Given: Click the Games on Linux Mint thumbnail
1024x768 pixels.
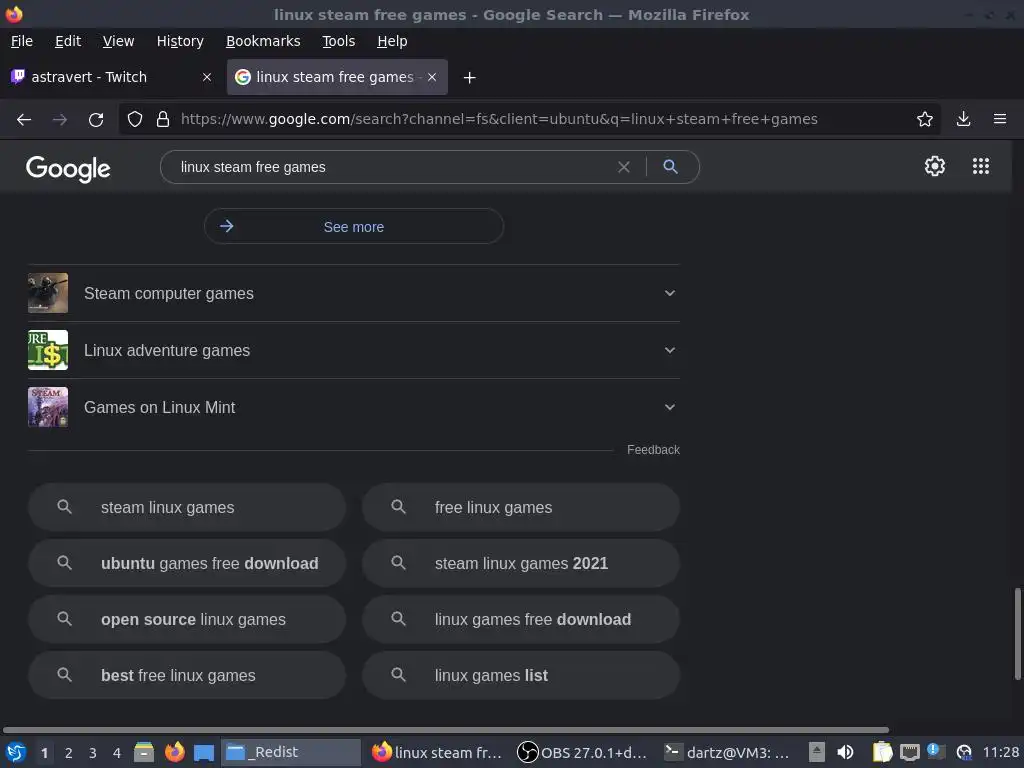Looking at the screenshot, I should coord(48,407).
